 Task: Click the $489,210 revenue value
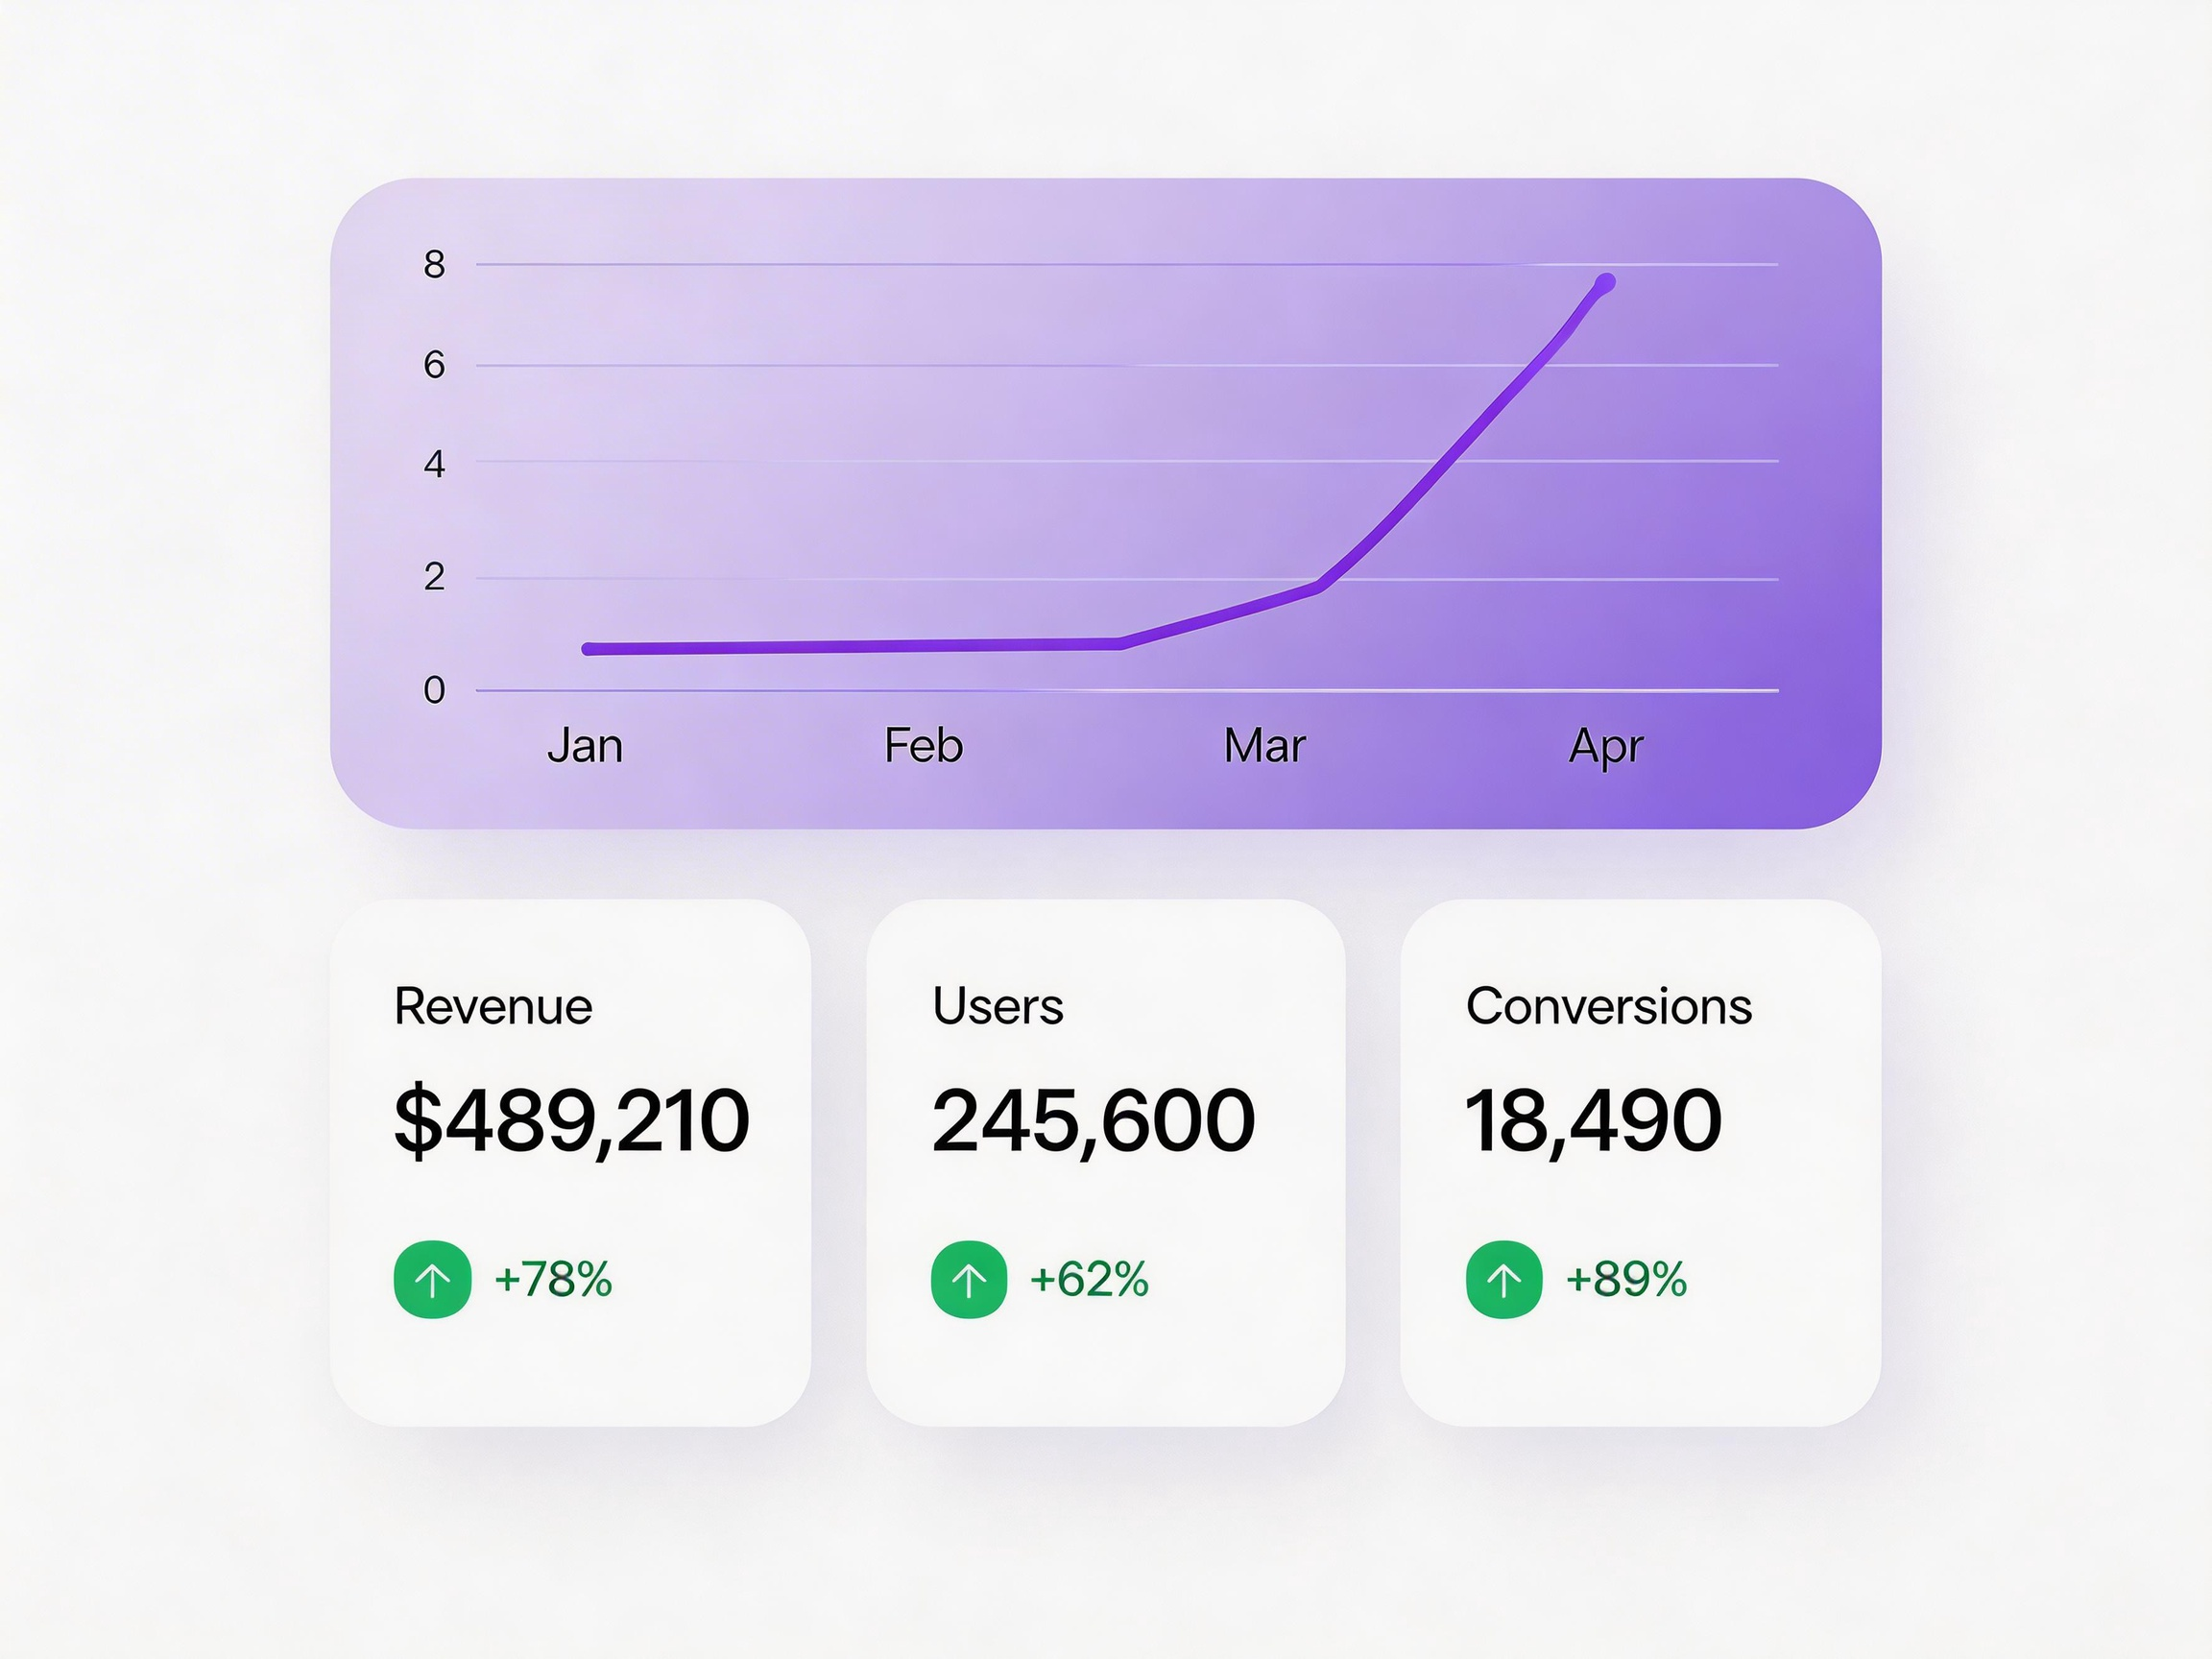[571, 1120]
